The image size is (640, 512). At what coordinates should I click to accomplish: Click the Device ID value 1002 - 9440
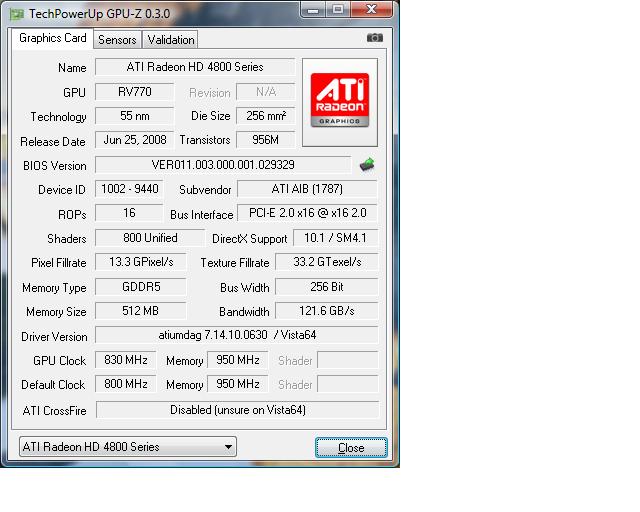pyautogui.click(x=129, y=189)
